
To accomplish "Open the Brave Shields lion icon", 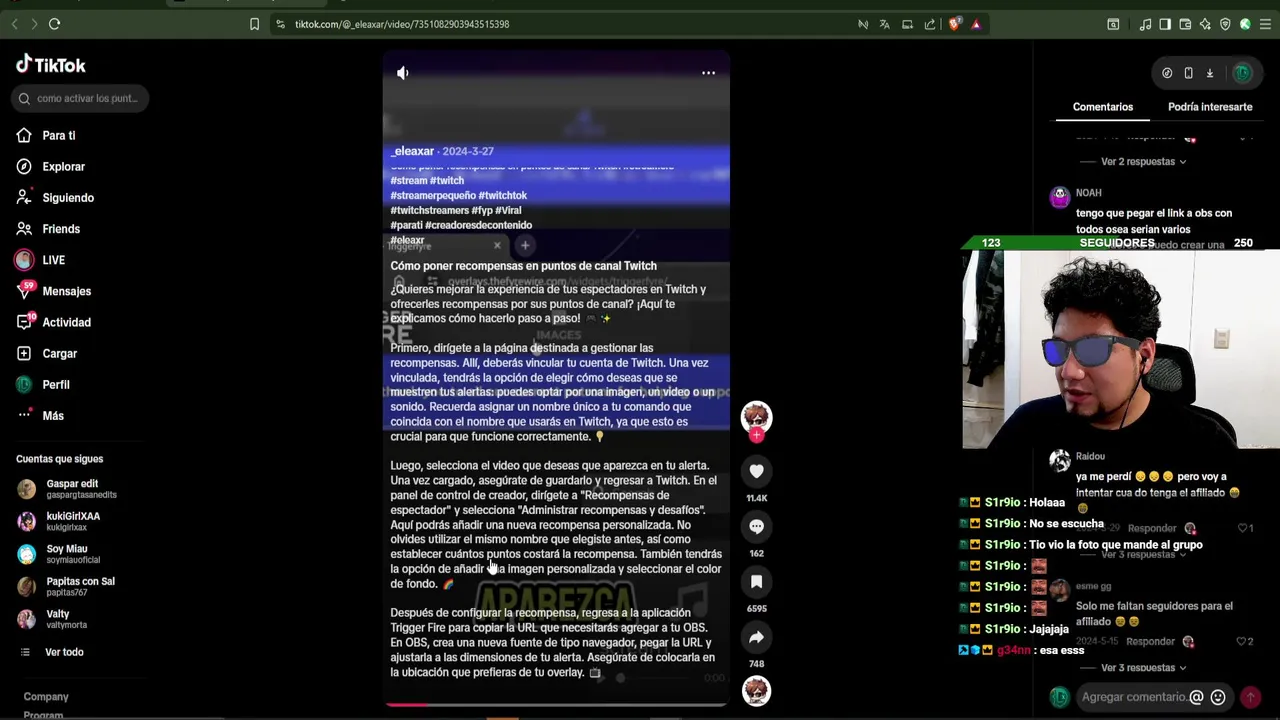I will click(954, 24).
